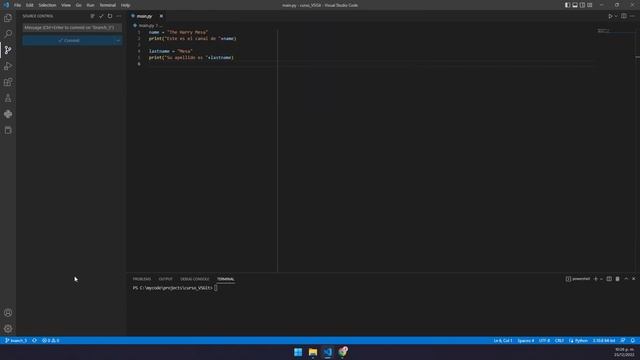Toggle the primary side bar layout icon
This screenshot has height=360, width=640.
tap(567, 5)
